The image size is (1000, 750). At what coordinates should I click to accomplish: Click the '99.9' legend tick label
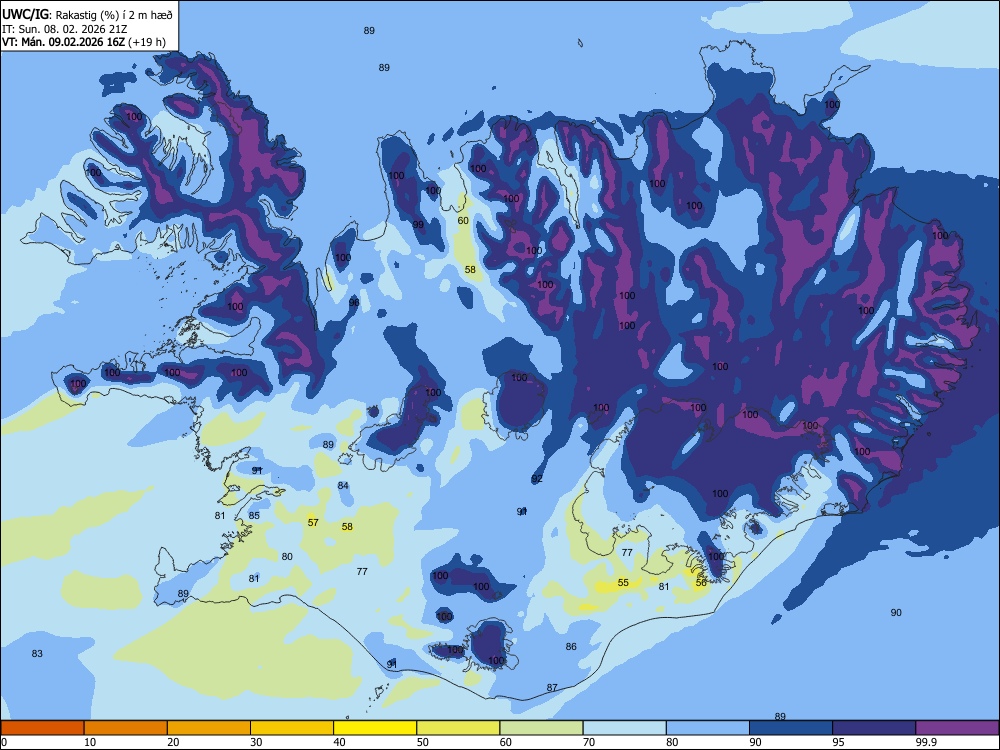coord(926,742)
